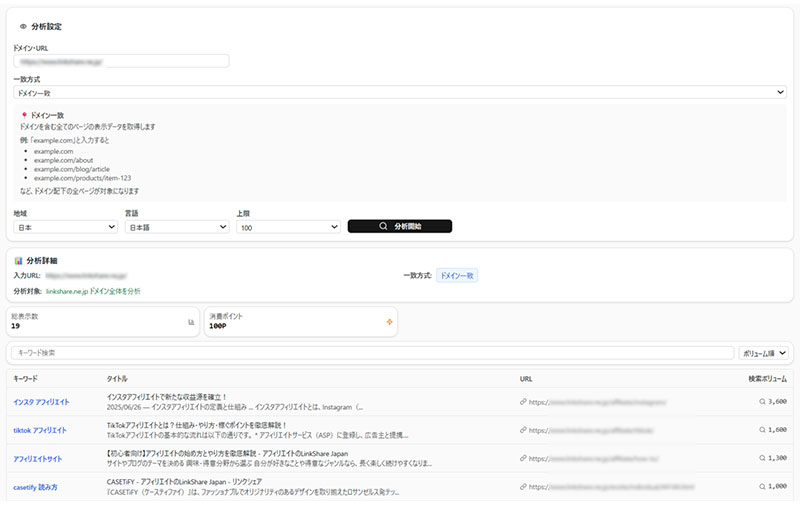Screen dimensions: 800x505
Task: Open the 地域 dropdown showing 日本
Action: click(66, 227)
